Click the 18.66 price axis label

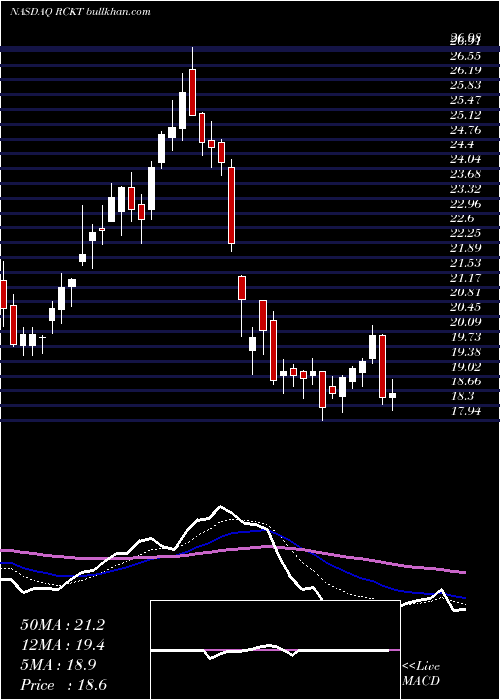[x=468, y=381]
